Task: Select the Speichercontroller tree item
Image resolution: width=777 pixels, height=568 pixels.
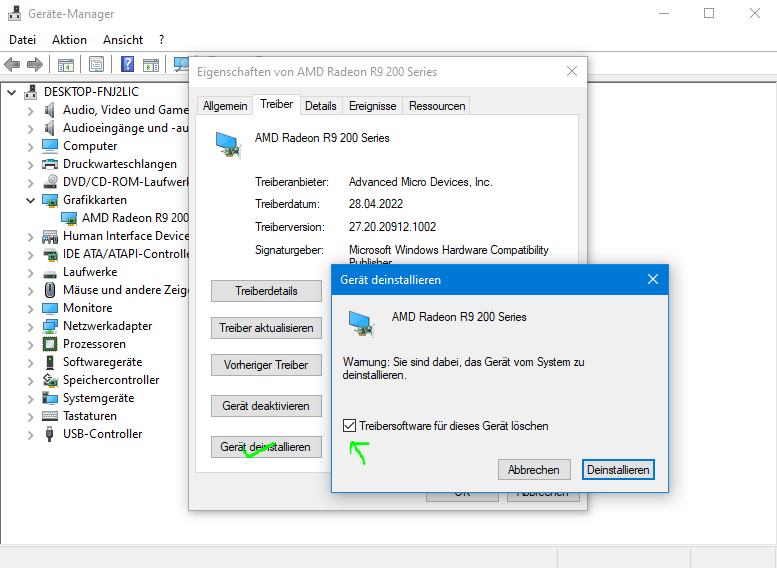Action: pos(111,380)
